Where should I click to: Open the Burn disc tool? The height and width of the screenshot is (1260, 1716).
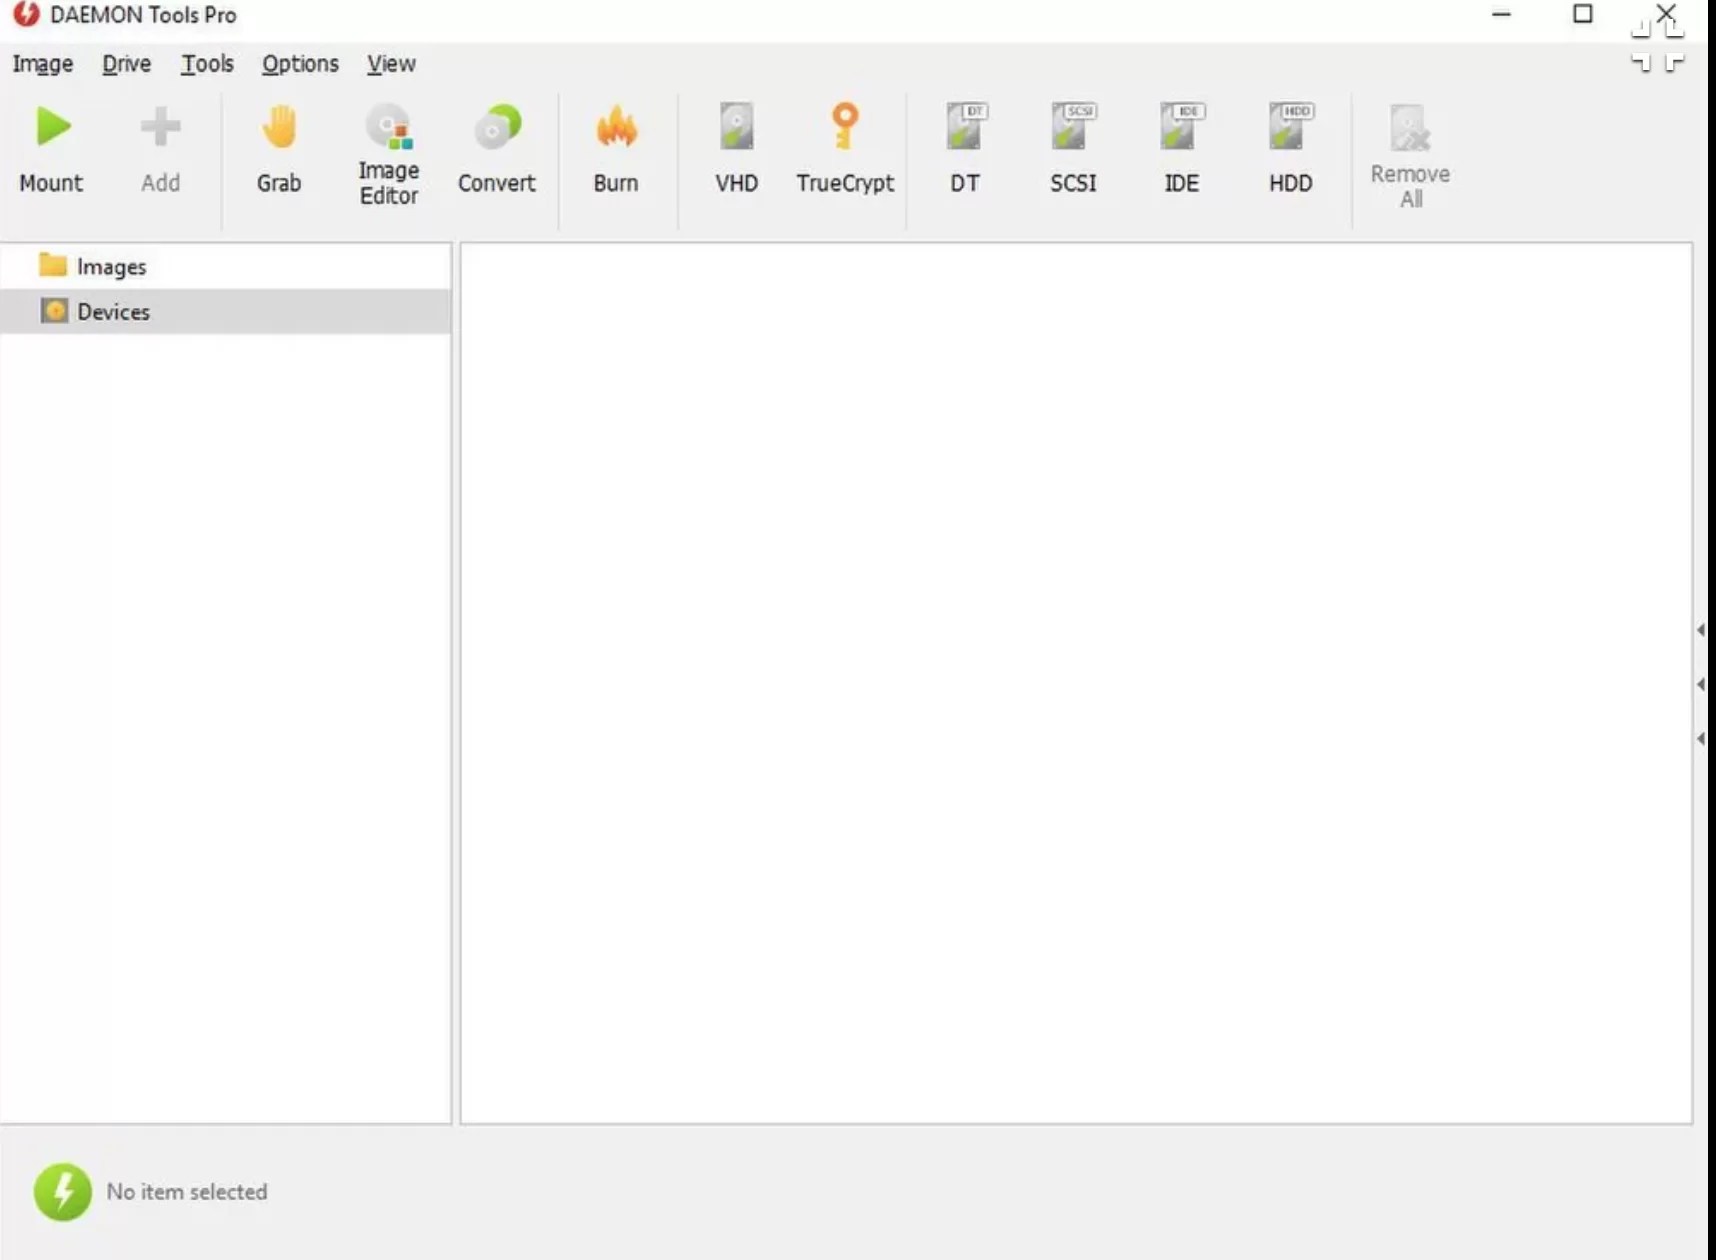click(x=616, y=150)
